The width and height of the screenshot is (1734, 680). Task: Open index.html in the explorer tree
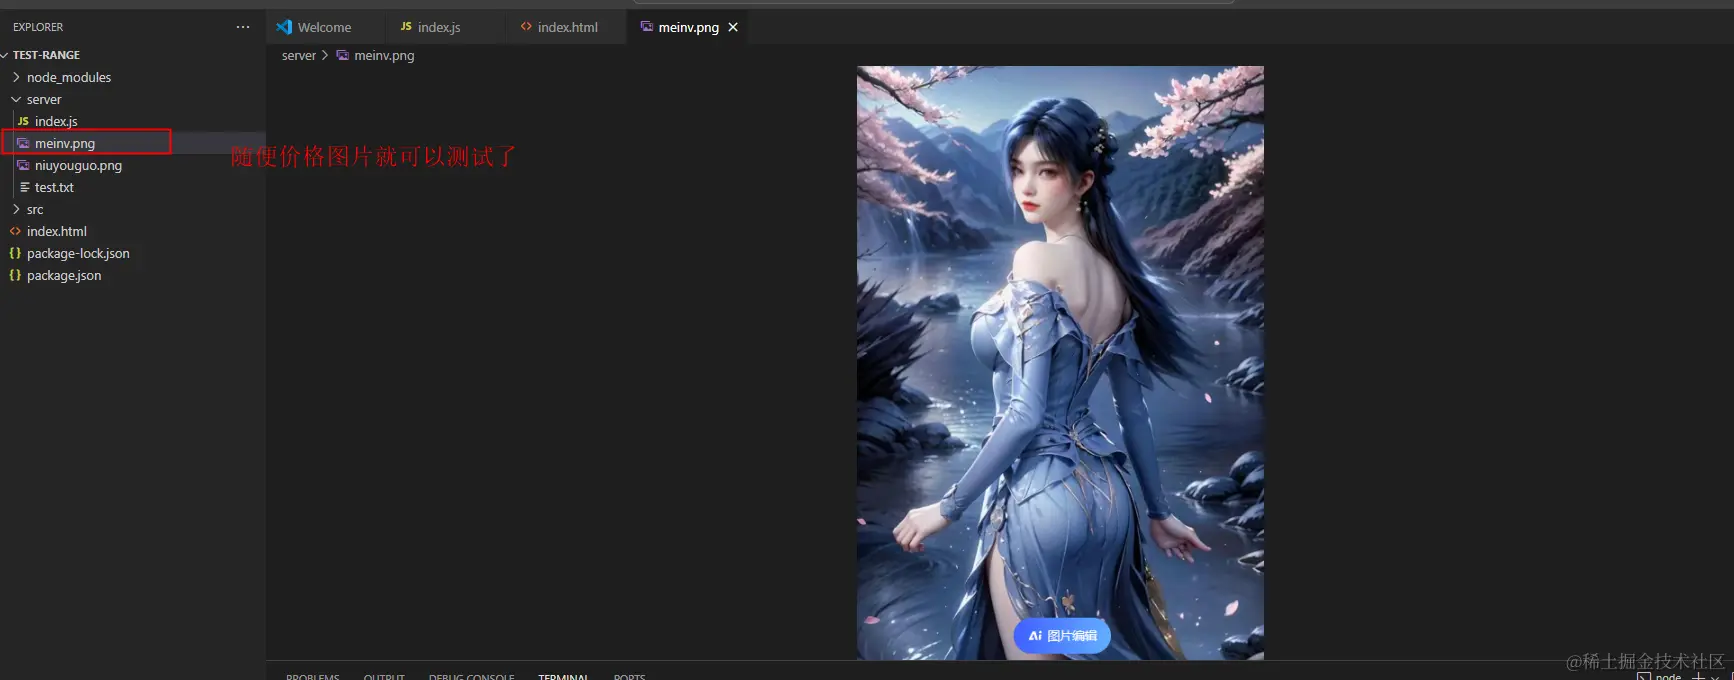[x=57, y=231]
